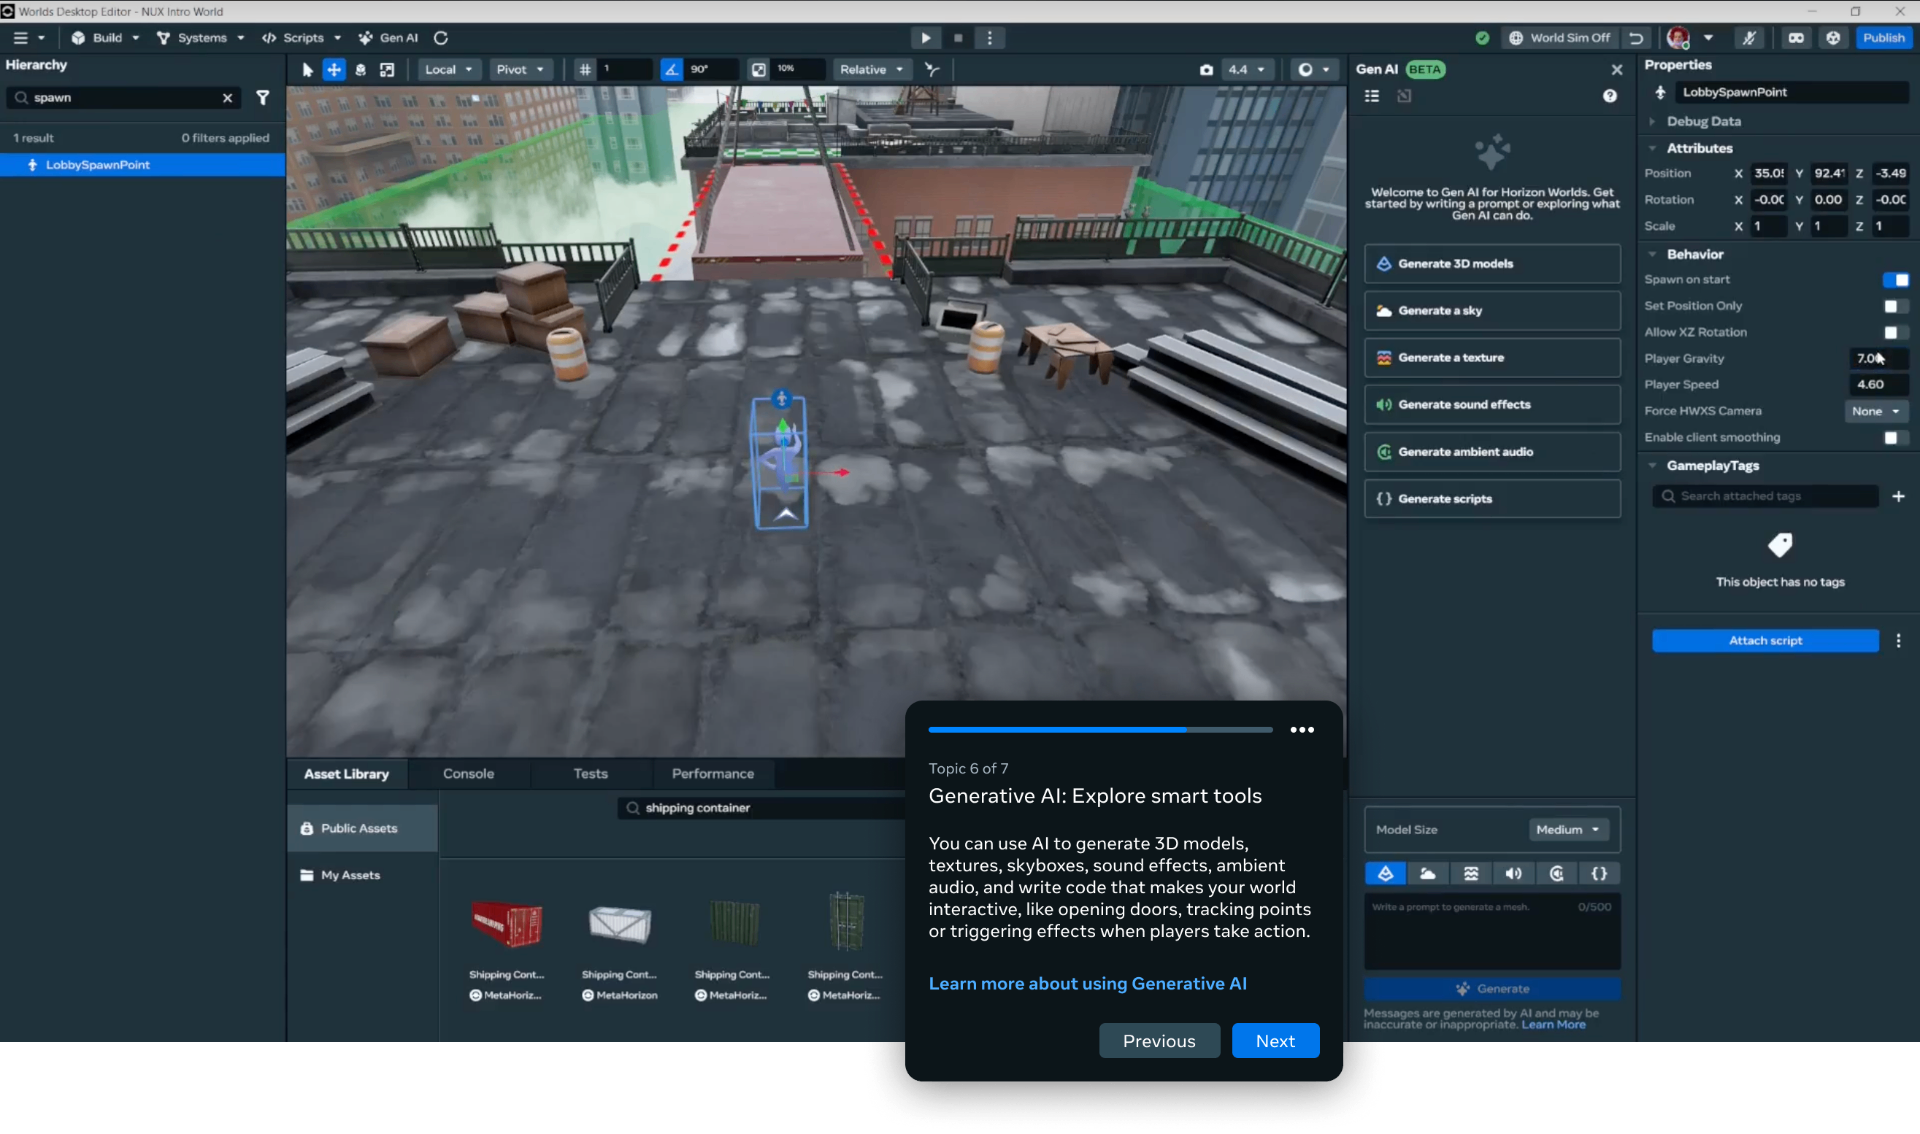Open the Systems menu
Image resolution: width=1920 pixels, height=1134 pixels.
(200, 38)
